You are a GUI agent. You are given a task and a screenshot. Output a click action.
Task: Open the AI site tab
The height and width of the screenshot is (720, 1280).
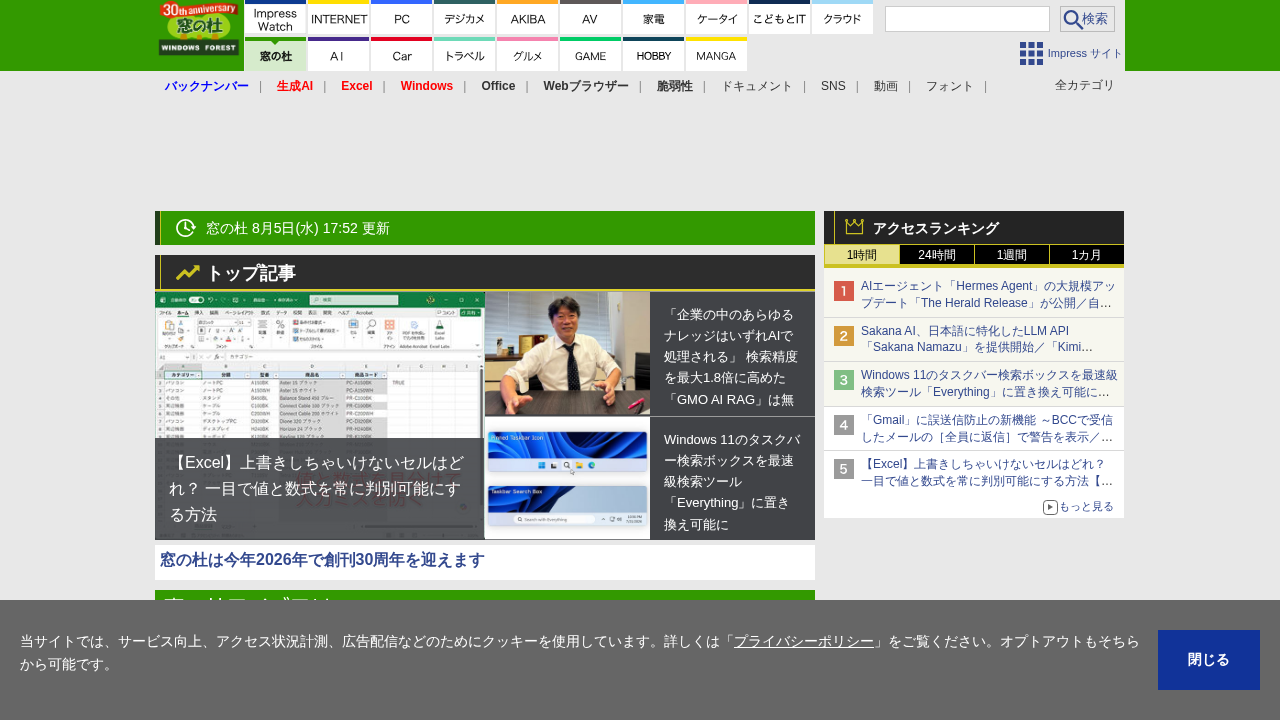[x=339, y=55]
